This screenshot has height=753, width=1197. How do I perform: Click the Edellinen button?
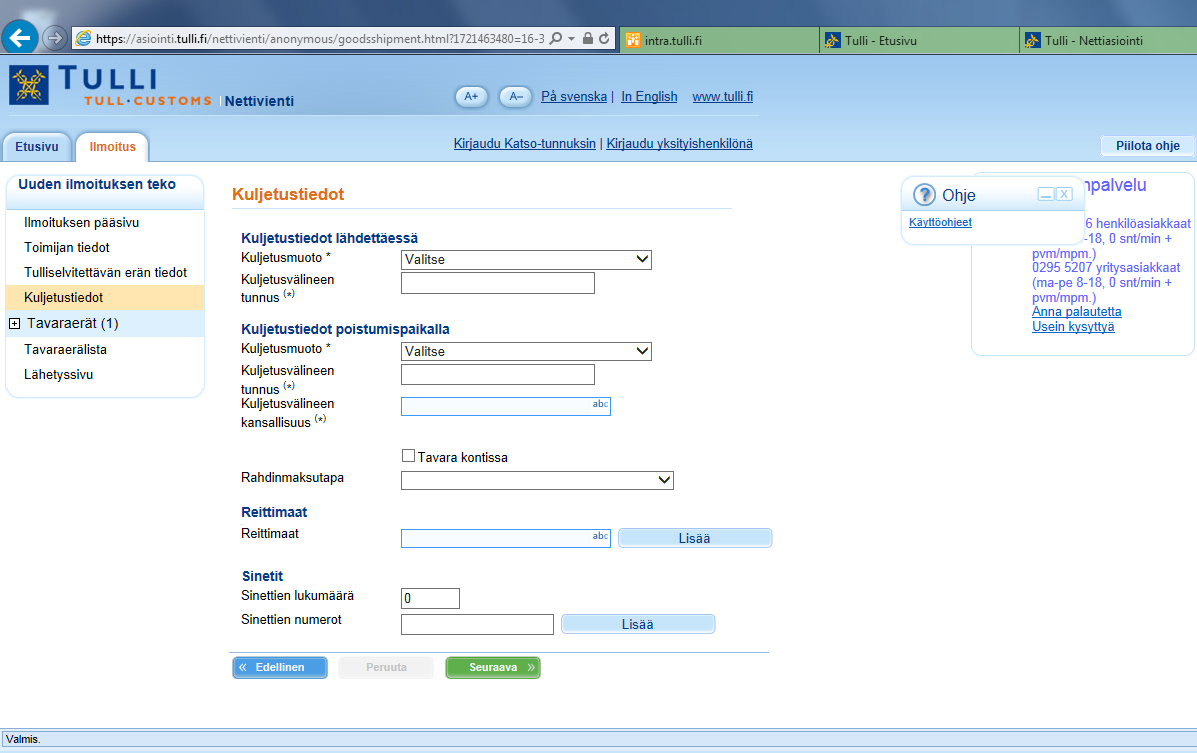tap(280, 667)
